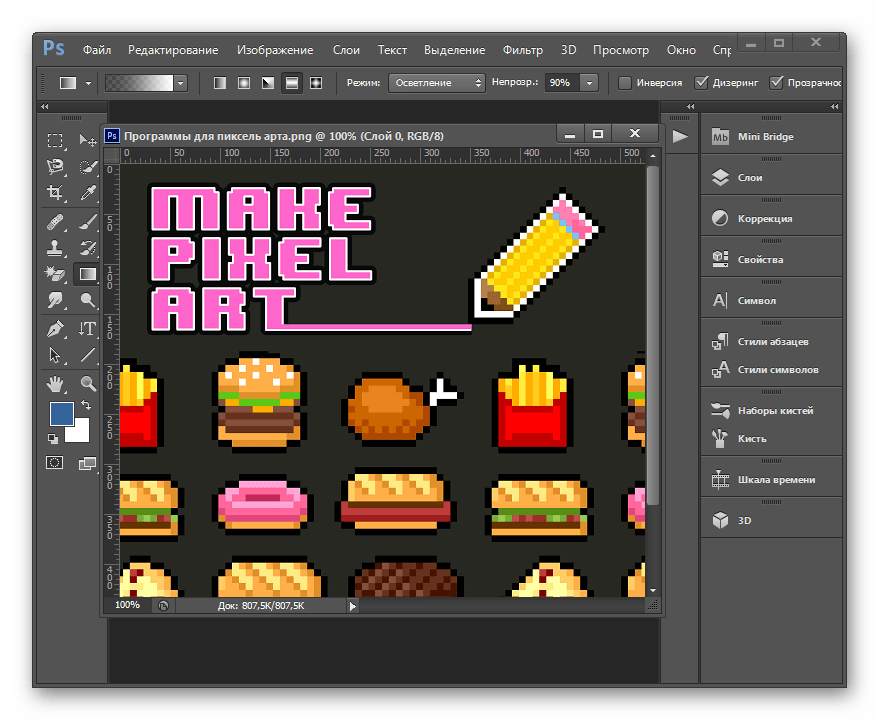Click the gradient preview bar to edit
879x720 pixels.
pyautogui.click(x=139, y=83)
